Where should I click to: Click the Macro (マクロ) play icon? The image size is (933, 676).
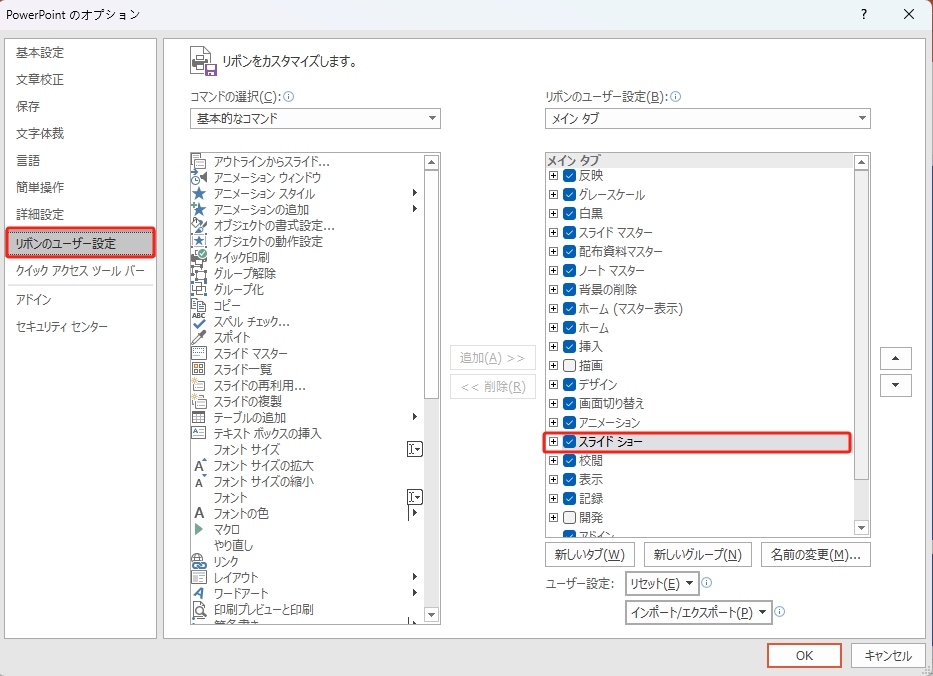pyautogui.click(x=199, y=529)
